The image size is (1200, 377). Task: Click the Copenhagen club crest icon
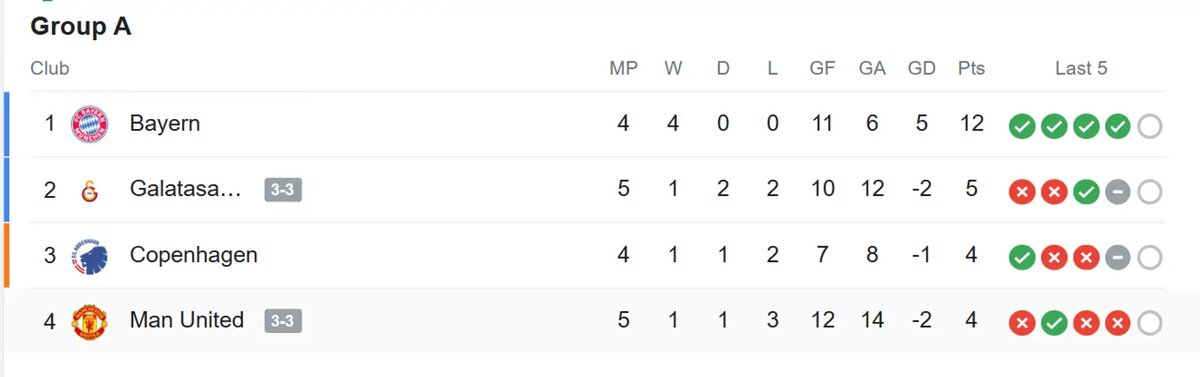[89, 256]
